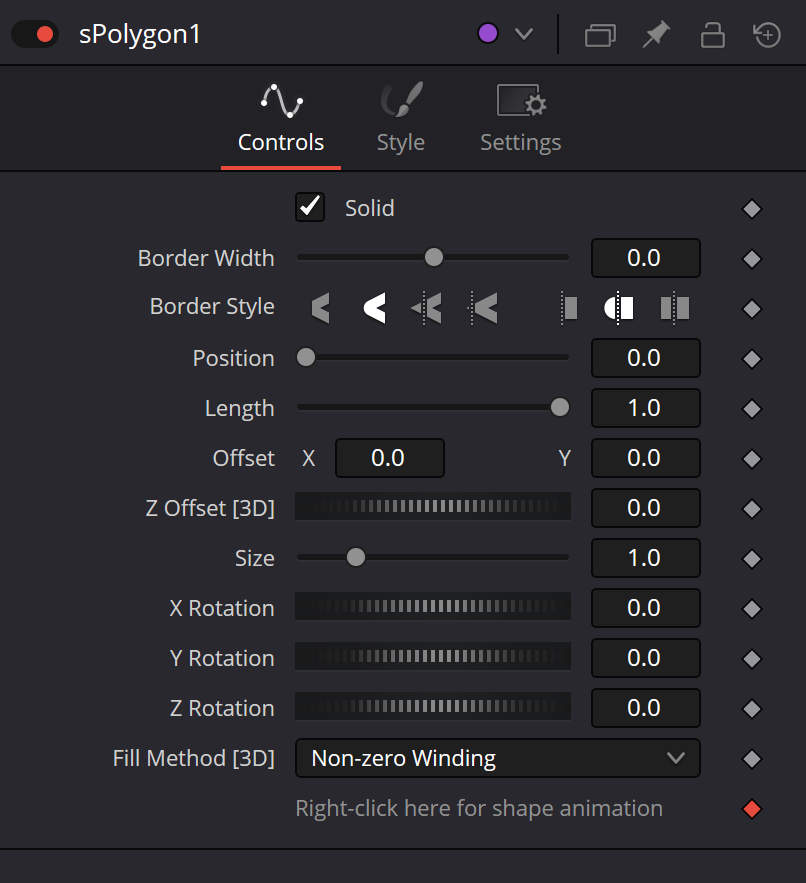Toggle Size keyframe diamond
The image size is (806, 883).
(752, 559)
